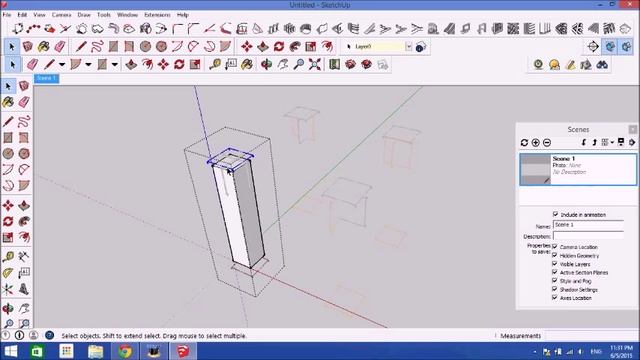Click the Show Details icon in Scenes panel
Viewport: 640px width, 360px height.
pyautogui.click(x=621, y=142)
